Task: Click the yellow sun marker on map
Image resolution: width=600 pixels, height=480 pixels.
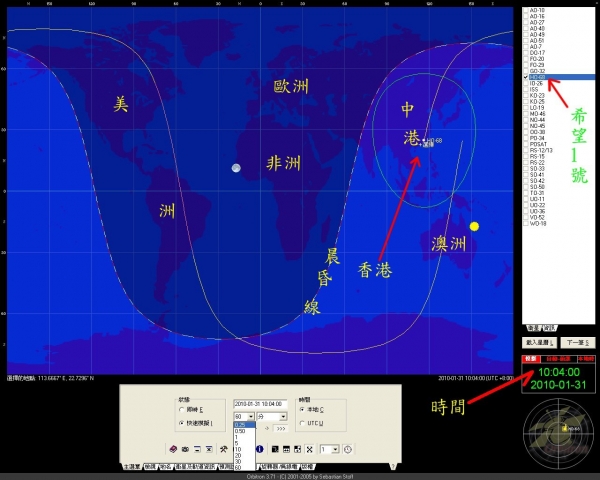Action: tap(474, 226)
